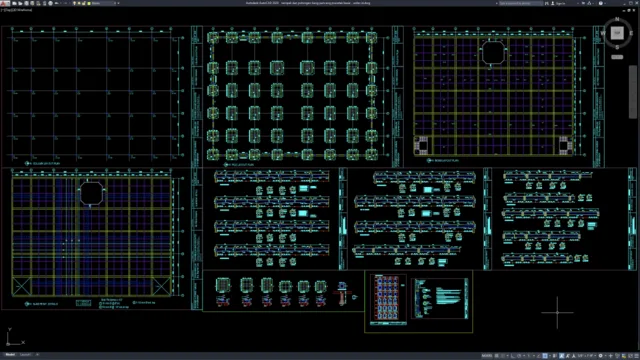Click the vertical navigation bar slider on right

pyautogui.click(x=632, y=92)
